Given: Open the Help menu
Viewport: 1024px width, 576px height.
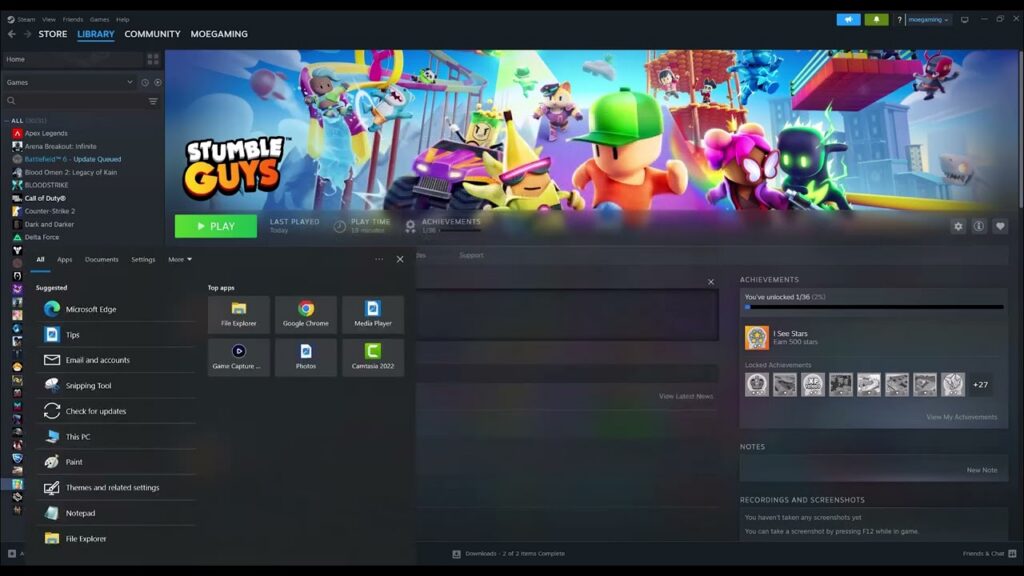Looking at the screenshot, I should point(122,20).
